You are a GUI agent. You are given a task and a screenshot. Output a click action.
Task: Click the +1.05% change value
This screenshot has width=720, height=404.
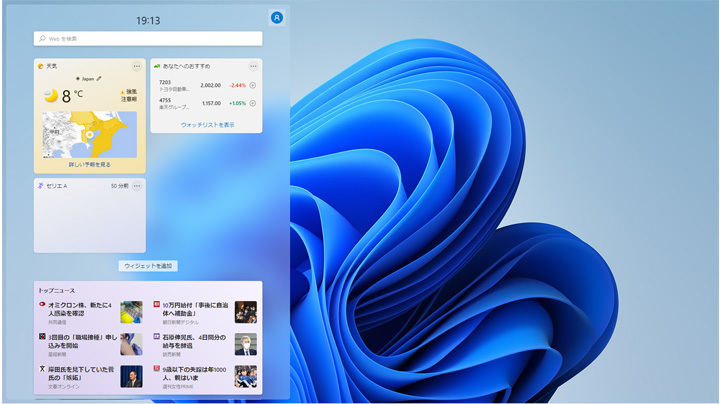click(x=237, y=103)
